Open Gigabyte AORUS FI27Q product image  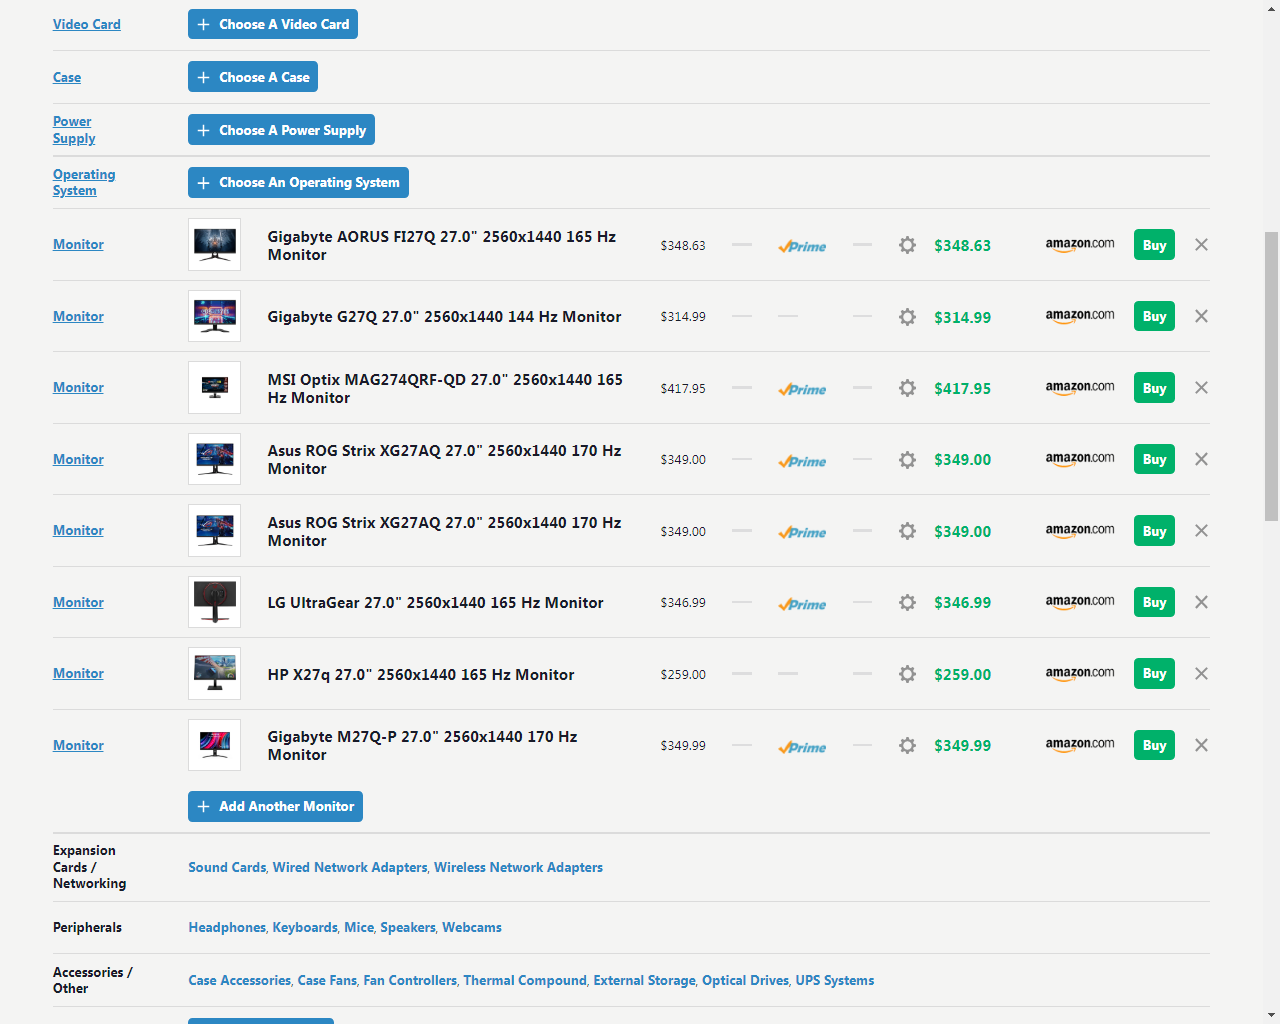(x=214, y=244)
